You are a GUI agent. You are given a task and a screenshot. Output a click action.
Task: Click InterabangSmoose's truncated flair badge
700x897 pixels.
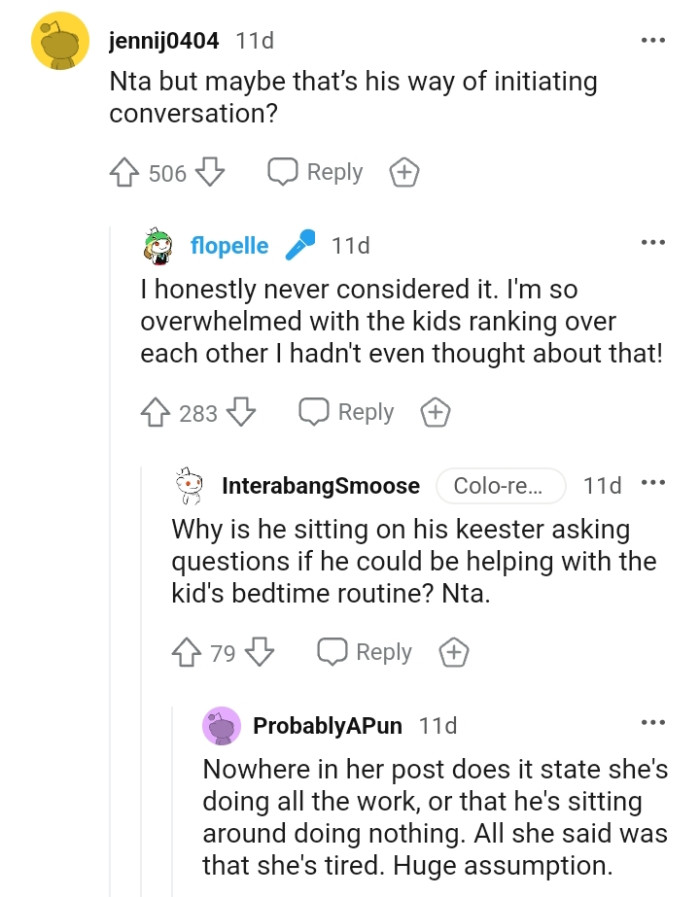pos(500,485)
